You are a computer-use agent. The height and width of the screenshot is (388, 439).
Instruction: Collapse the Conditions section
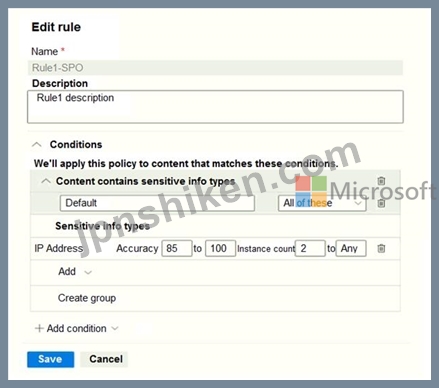[x=37, y=145]
